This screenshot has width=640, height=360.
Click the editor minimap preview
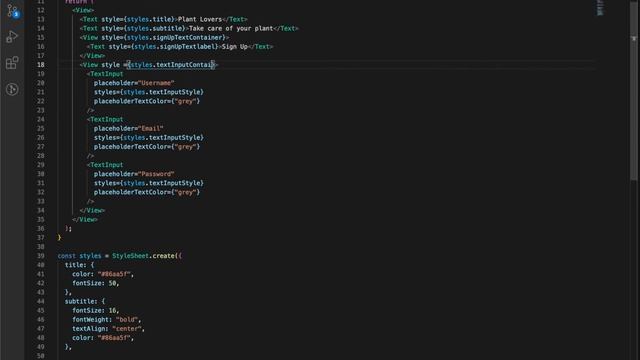click(x=600, y=7)
